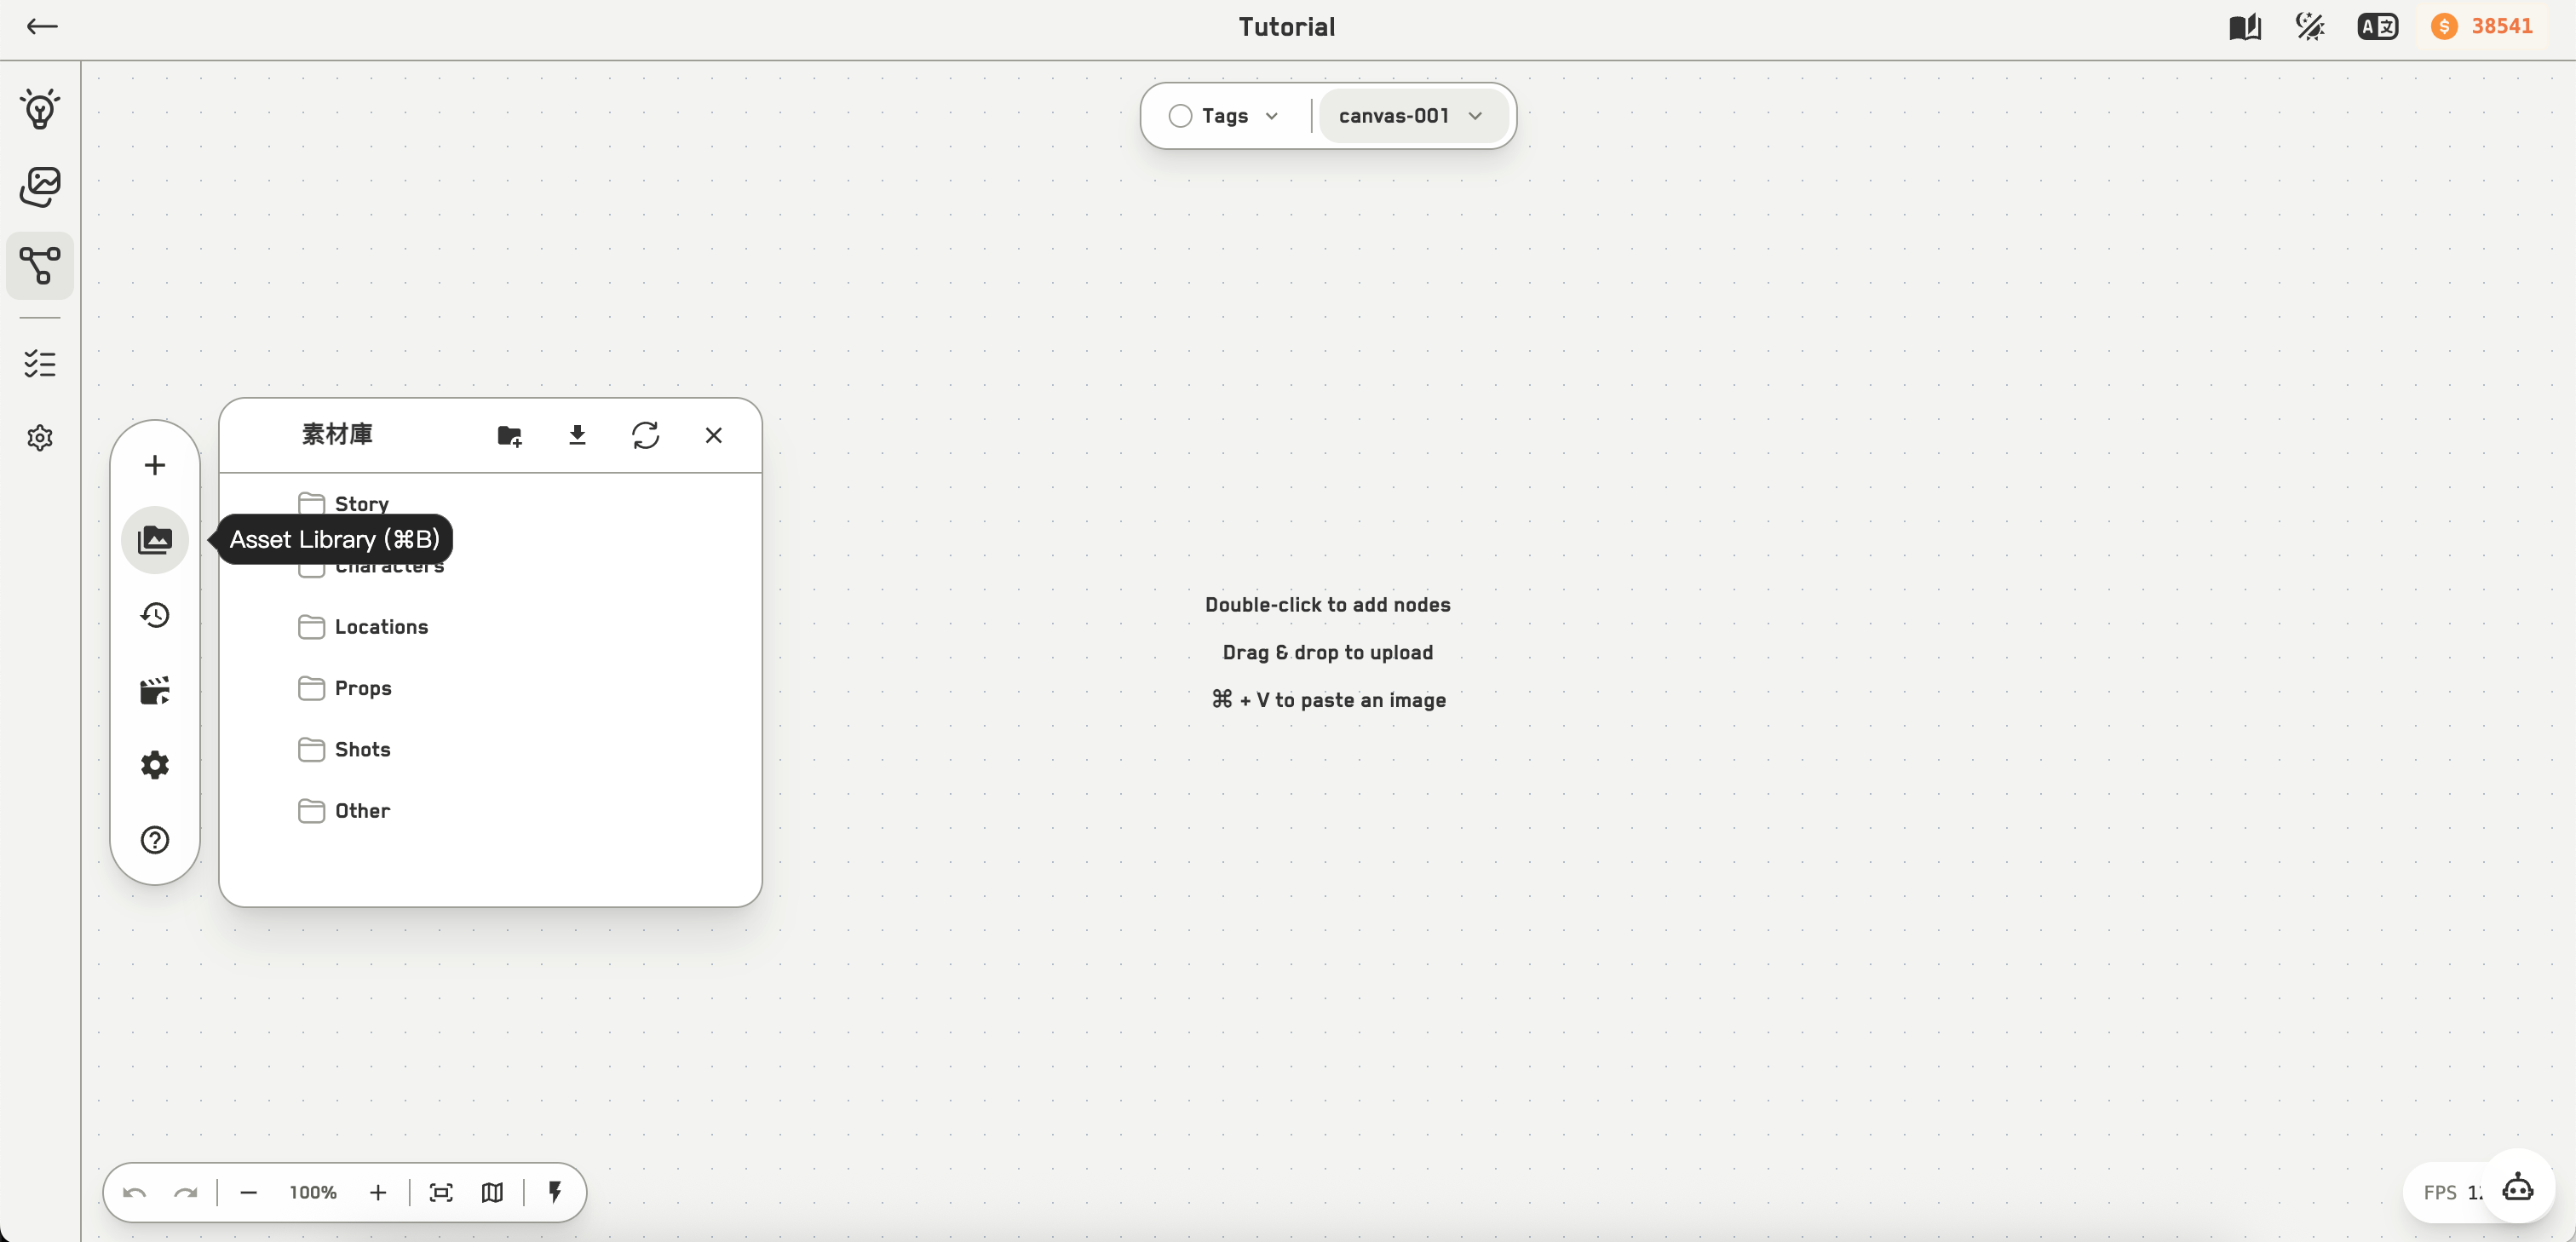Open the Other folder

[x=345, y=810]
